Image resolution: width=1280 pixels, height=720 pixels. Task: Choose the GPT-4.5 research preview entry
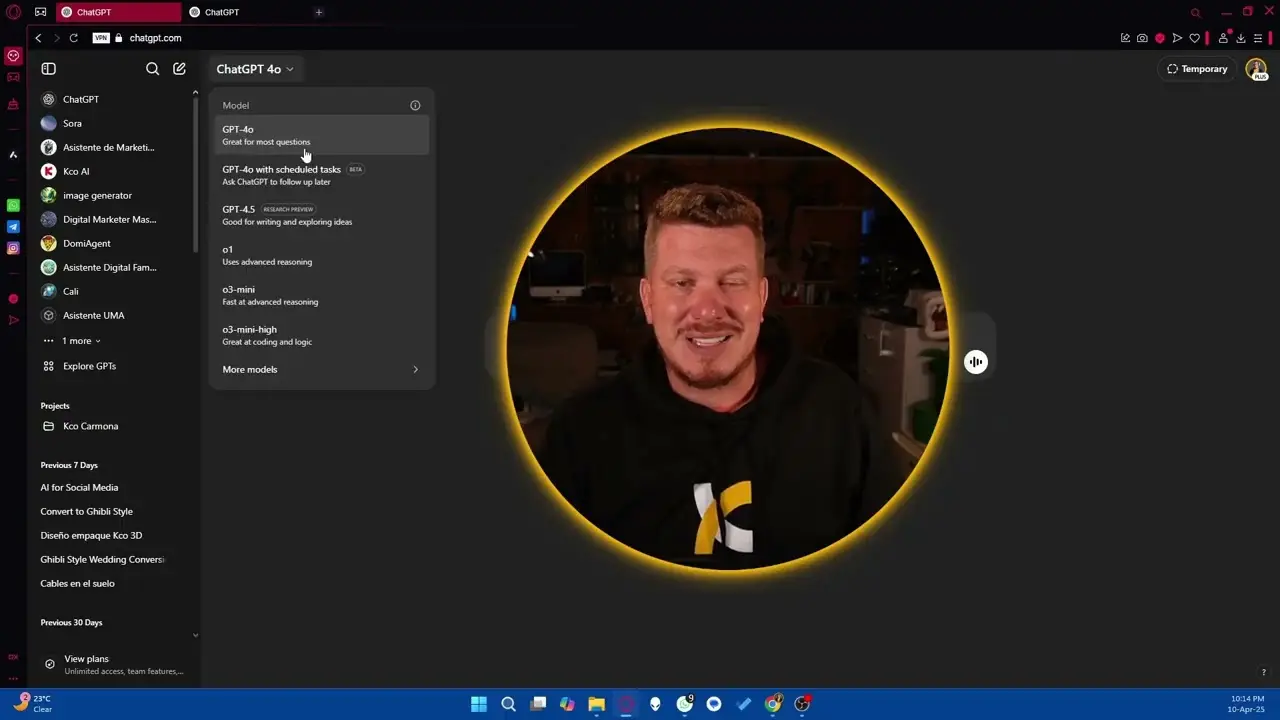(x=322, y=215)
